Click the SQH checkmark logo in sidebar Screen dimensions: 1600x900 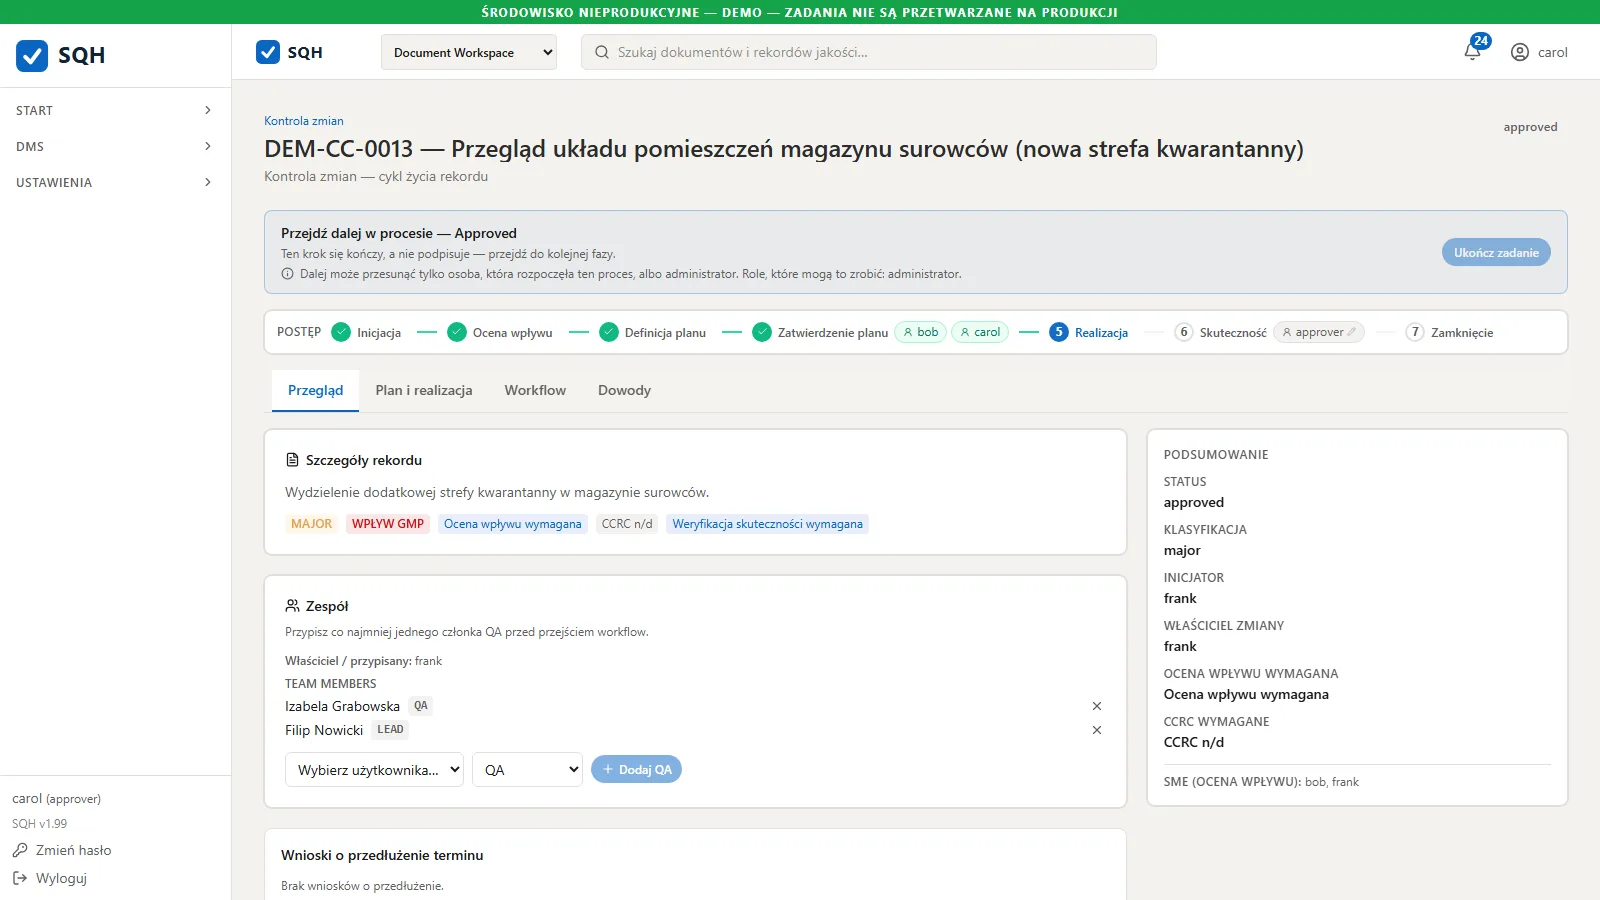pyautogui.click(x=32, y=55)
